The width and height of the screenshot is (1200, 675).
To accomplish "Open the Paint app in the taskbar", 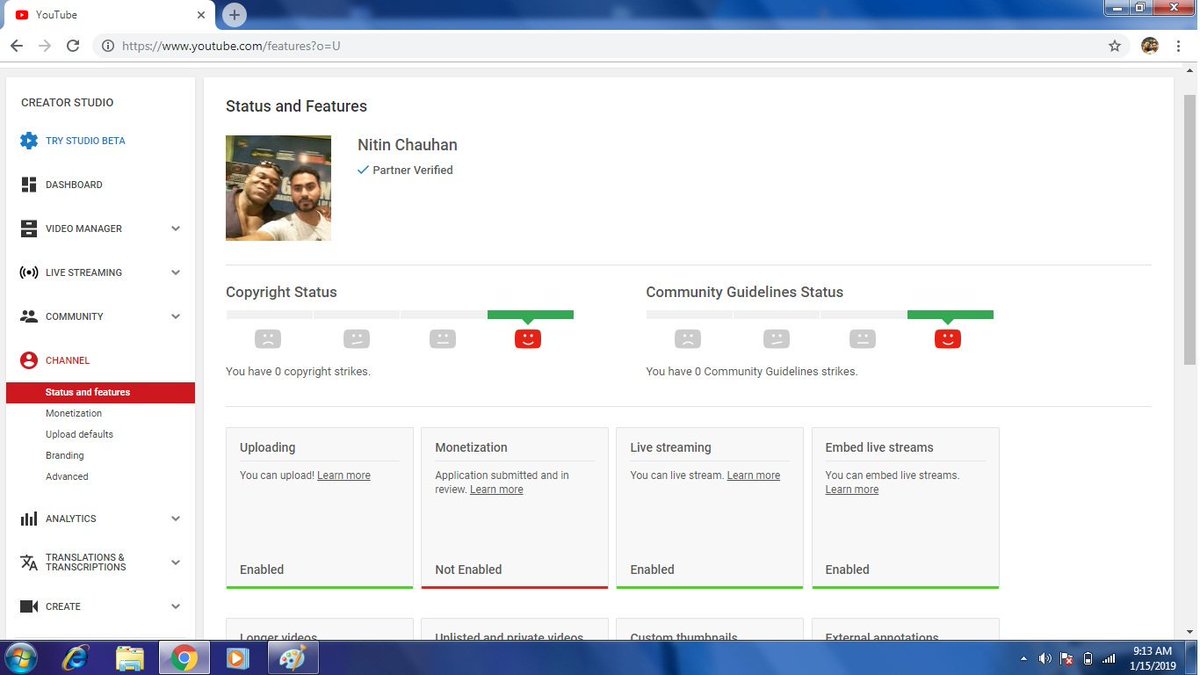I will click(293, 658).
